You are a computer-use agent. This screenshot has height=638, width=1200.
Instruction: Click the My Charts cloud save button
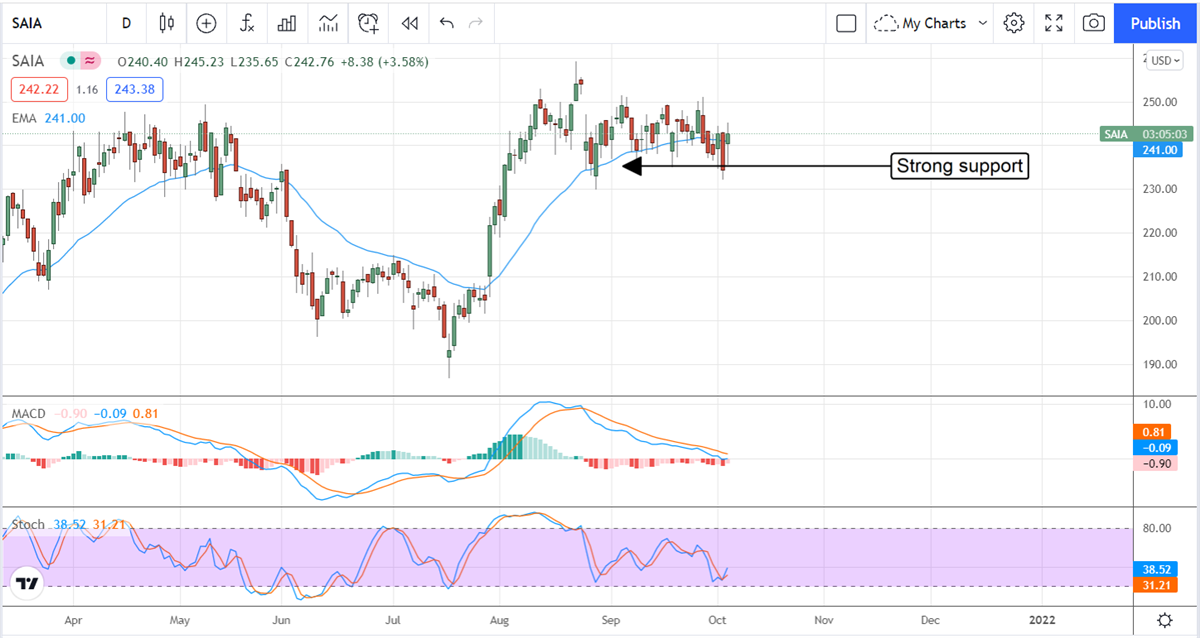[x=919, y=22]
